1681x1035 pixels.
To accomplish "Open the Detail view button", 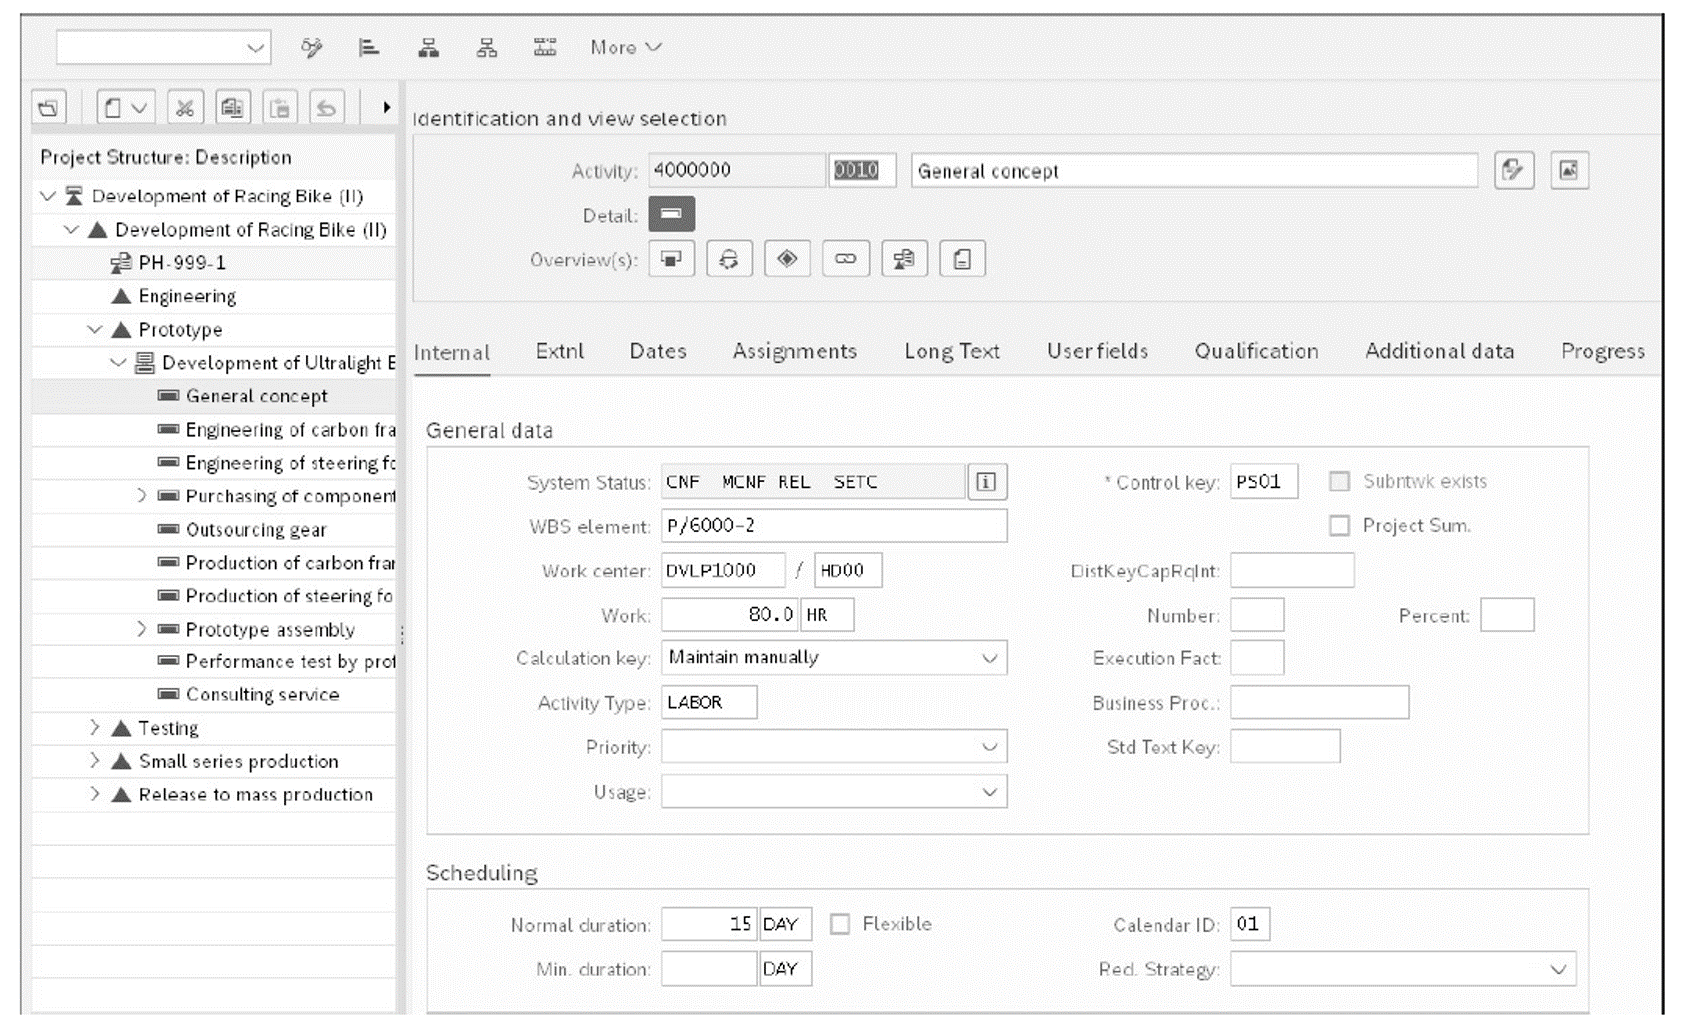I will point(671,214).
